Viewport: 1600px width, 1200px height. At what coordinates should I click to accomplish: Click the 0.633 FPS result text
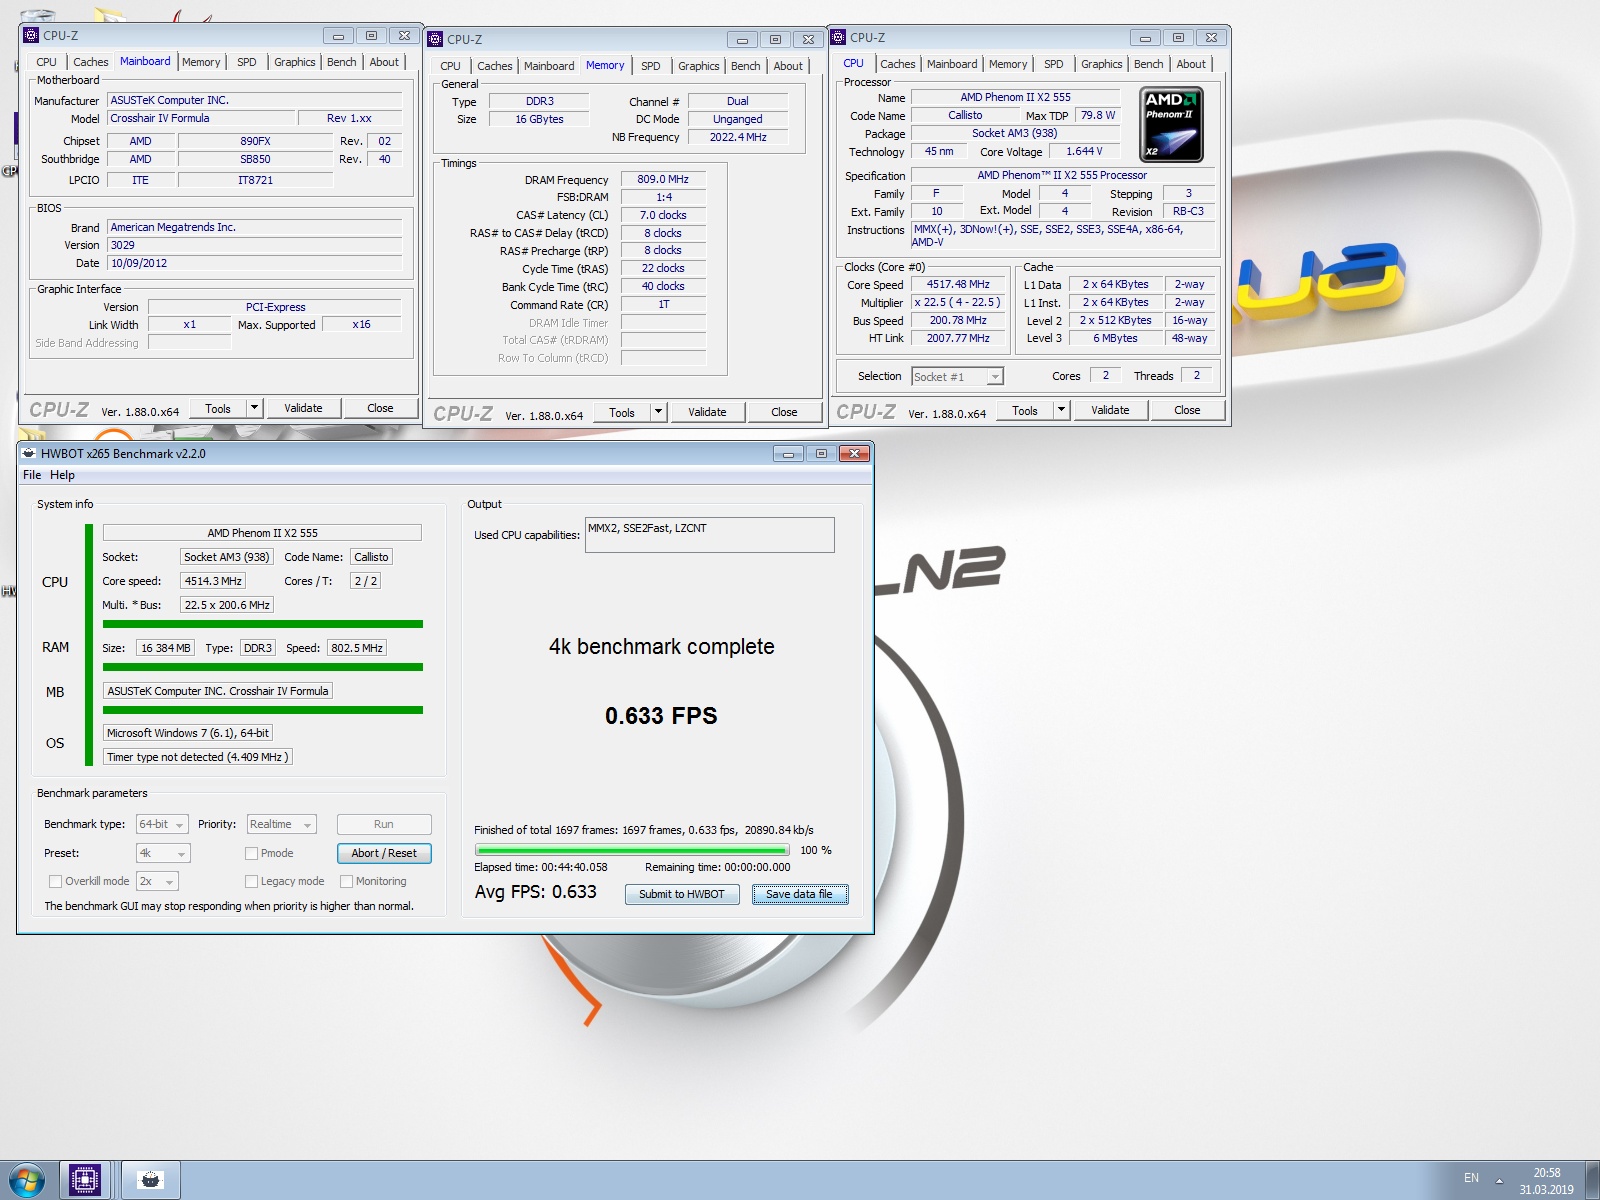661,716
